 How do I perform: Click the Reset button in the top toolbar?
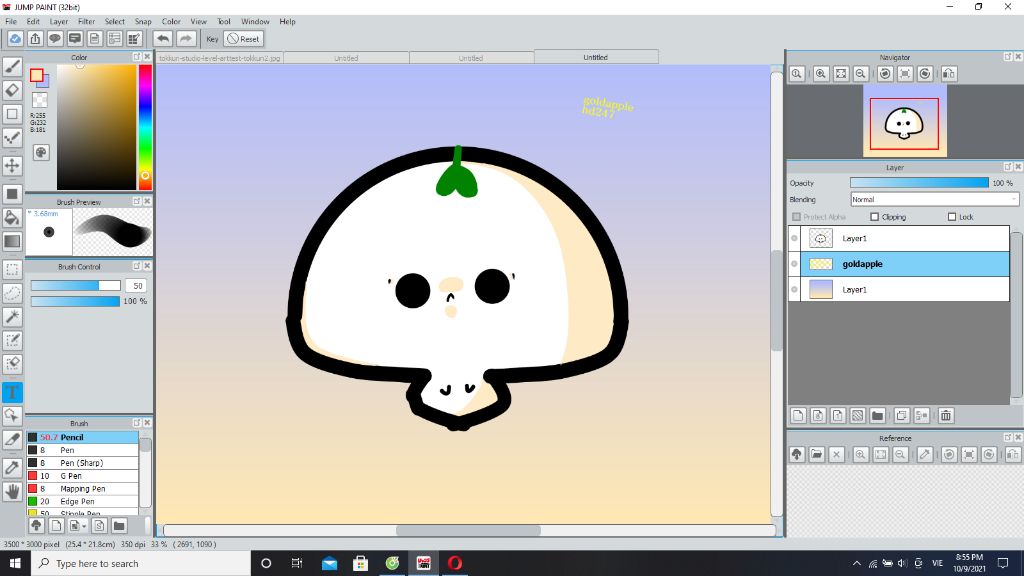point(244,39)
